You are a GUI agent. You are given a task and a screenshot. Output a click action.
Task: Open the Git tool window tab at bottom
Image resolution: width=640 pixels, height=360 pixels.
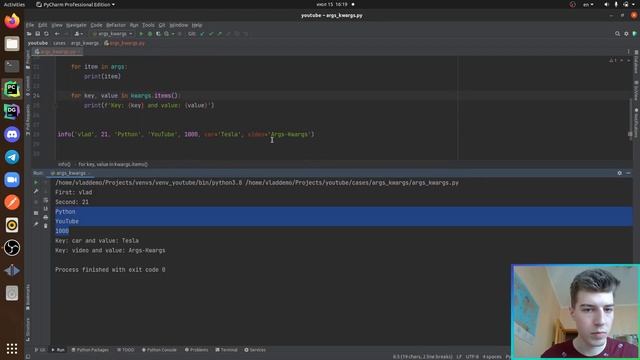coord(40,350)
